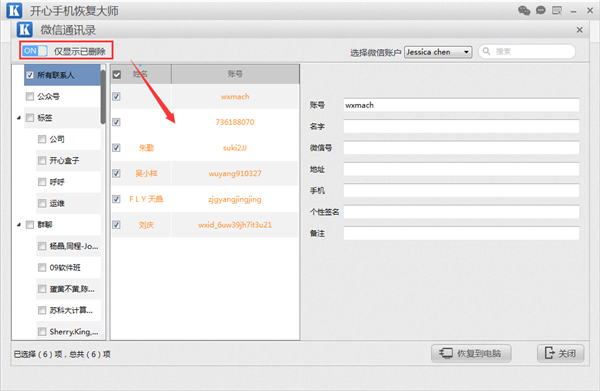The image size is (600, 391).
Task: Select 公众号 in the tree
Action: (62, 96)
